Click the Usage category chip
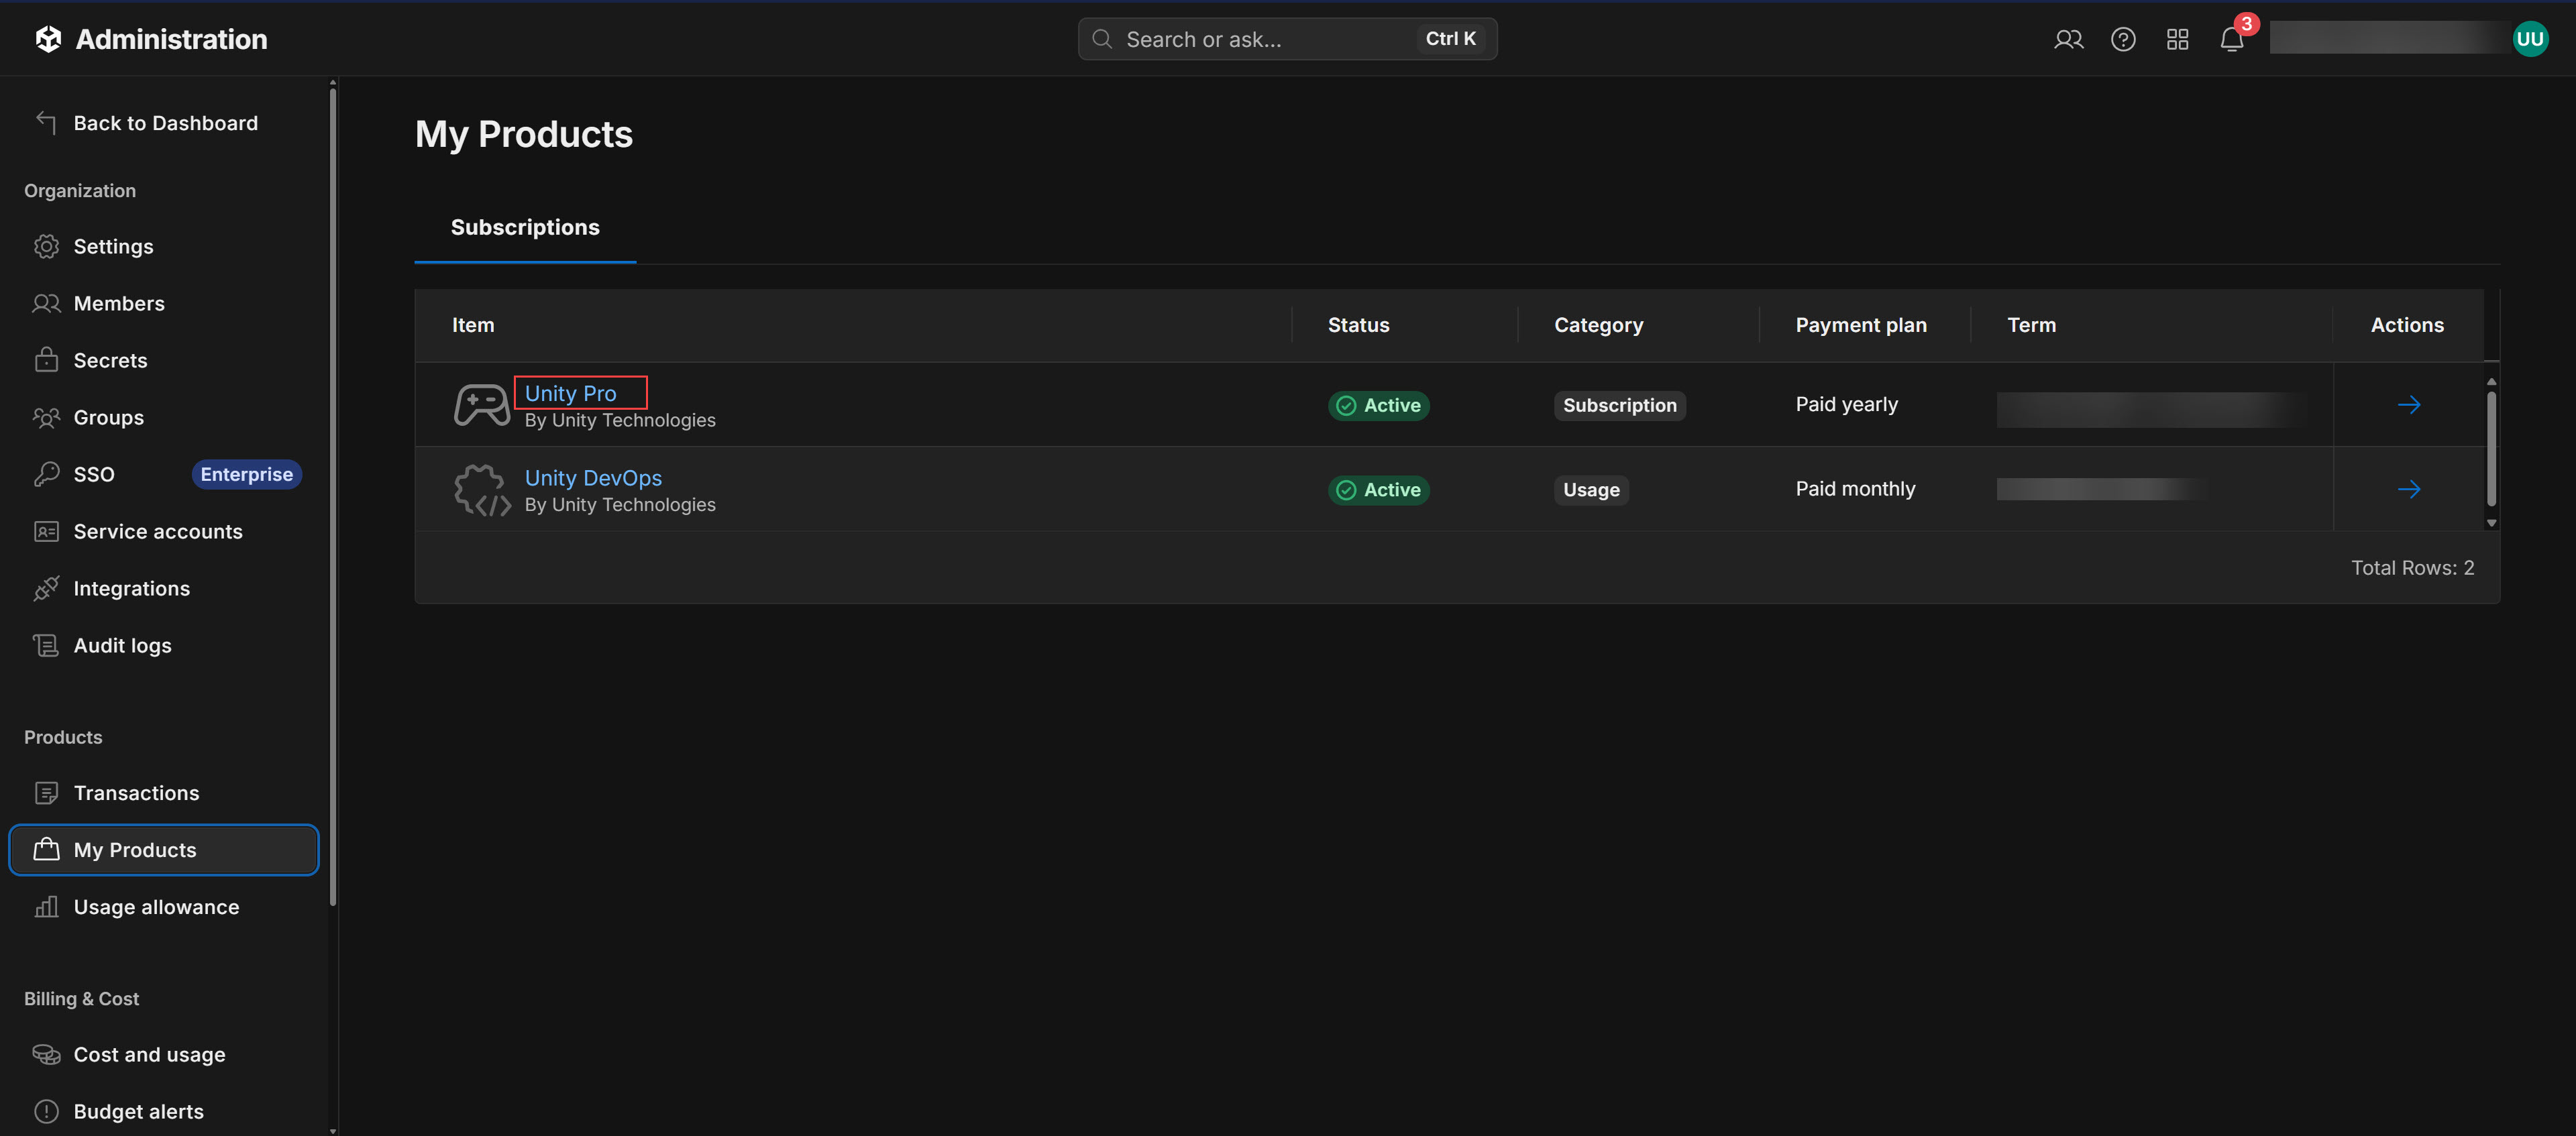The image size is (2576, 1136). coord(1591,490)
